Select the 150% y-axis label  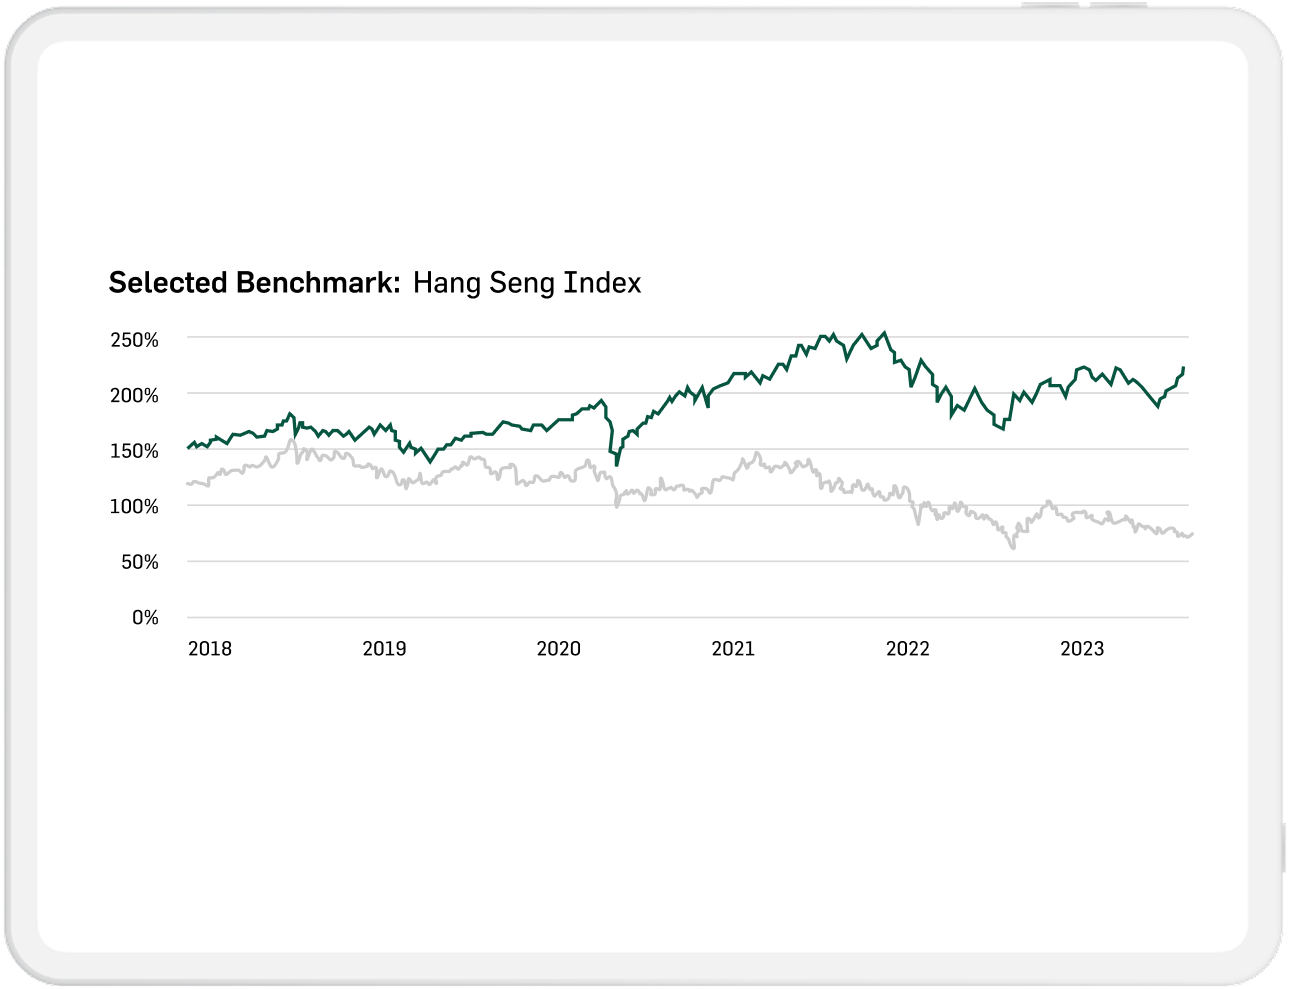(x=134, y=451)
